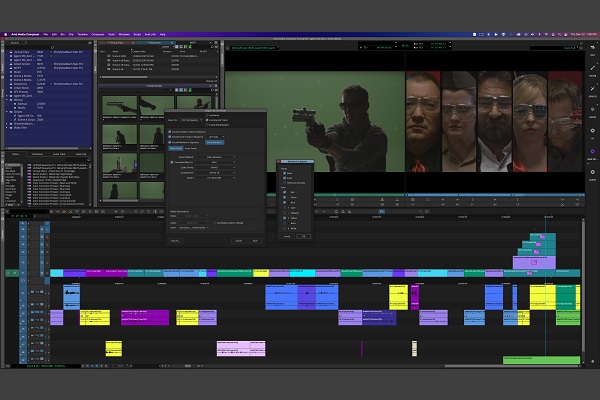Play the sequence in the record monitor
This screenshot has width=600, height=400.
(495, 199)
